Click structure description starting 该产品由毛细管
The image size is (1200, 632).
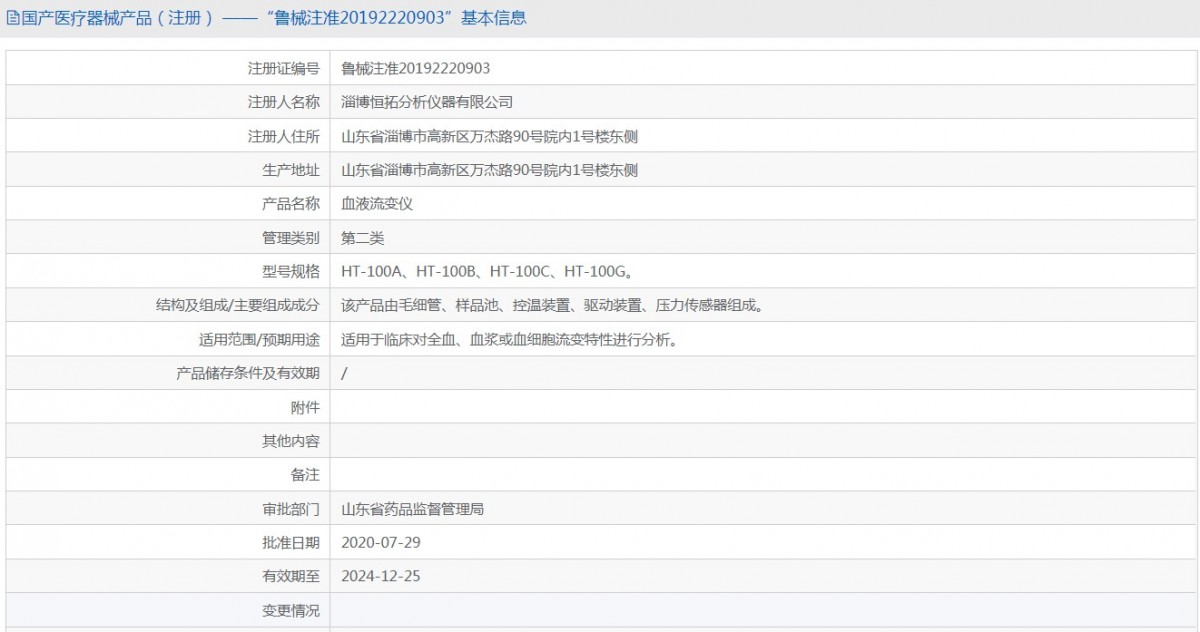[552, 305]
